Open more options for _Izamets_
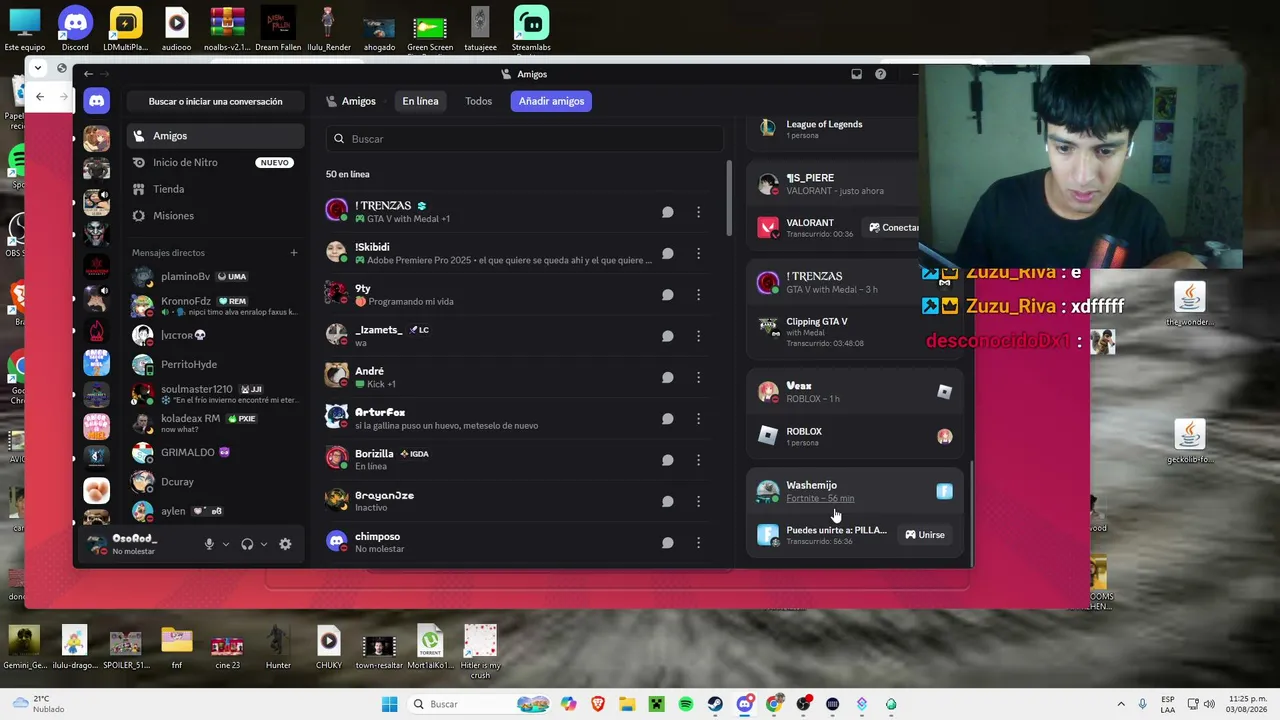1280x720 pixels. click(698, 336)
